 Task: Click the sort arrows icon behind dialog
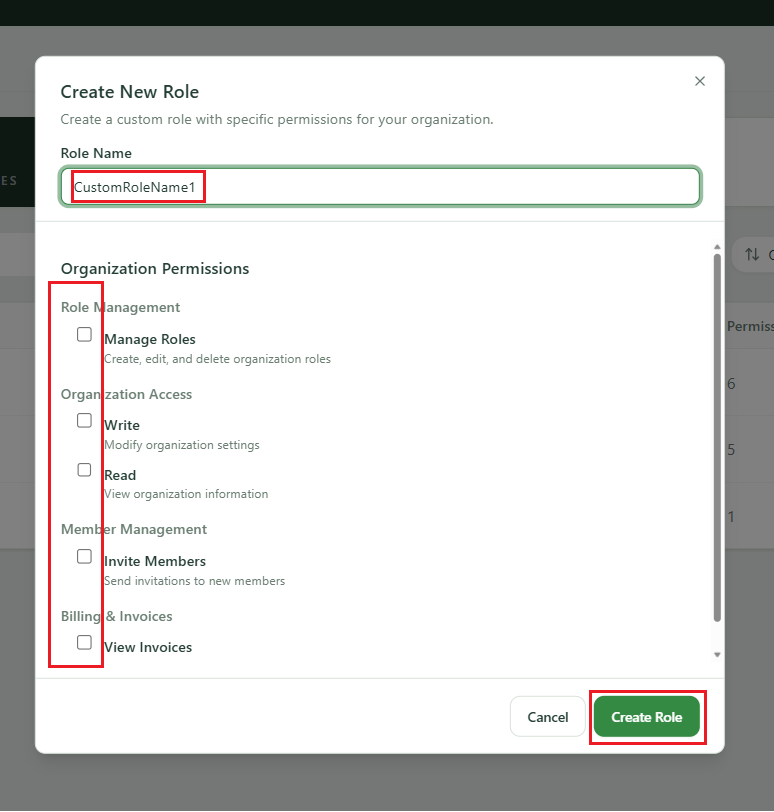[x=752, y=254]
